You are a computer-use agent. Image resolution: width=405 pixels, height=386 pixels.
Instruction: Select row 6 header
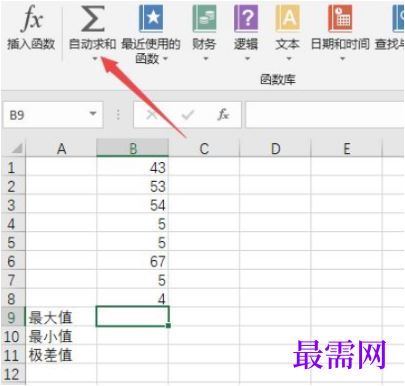(12, 261)
